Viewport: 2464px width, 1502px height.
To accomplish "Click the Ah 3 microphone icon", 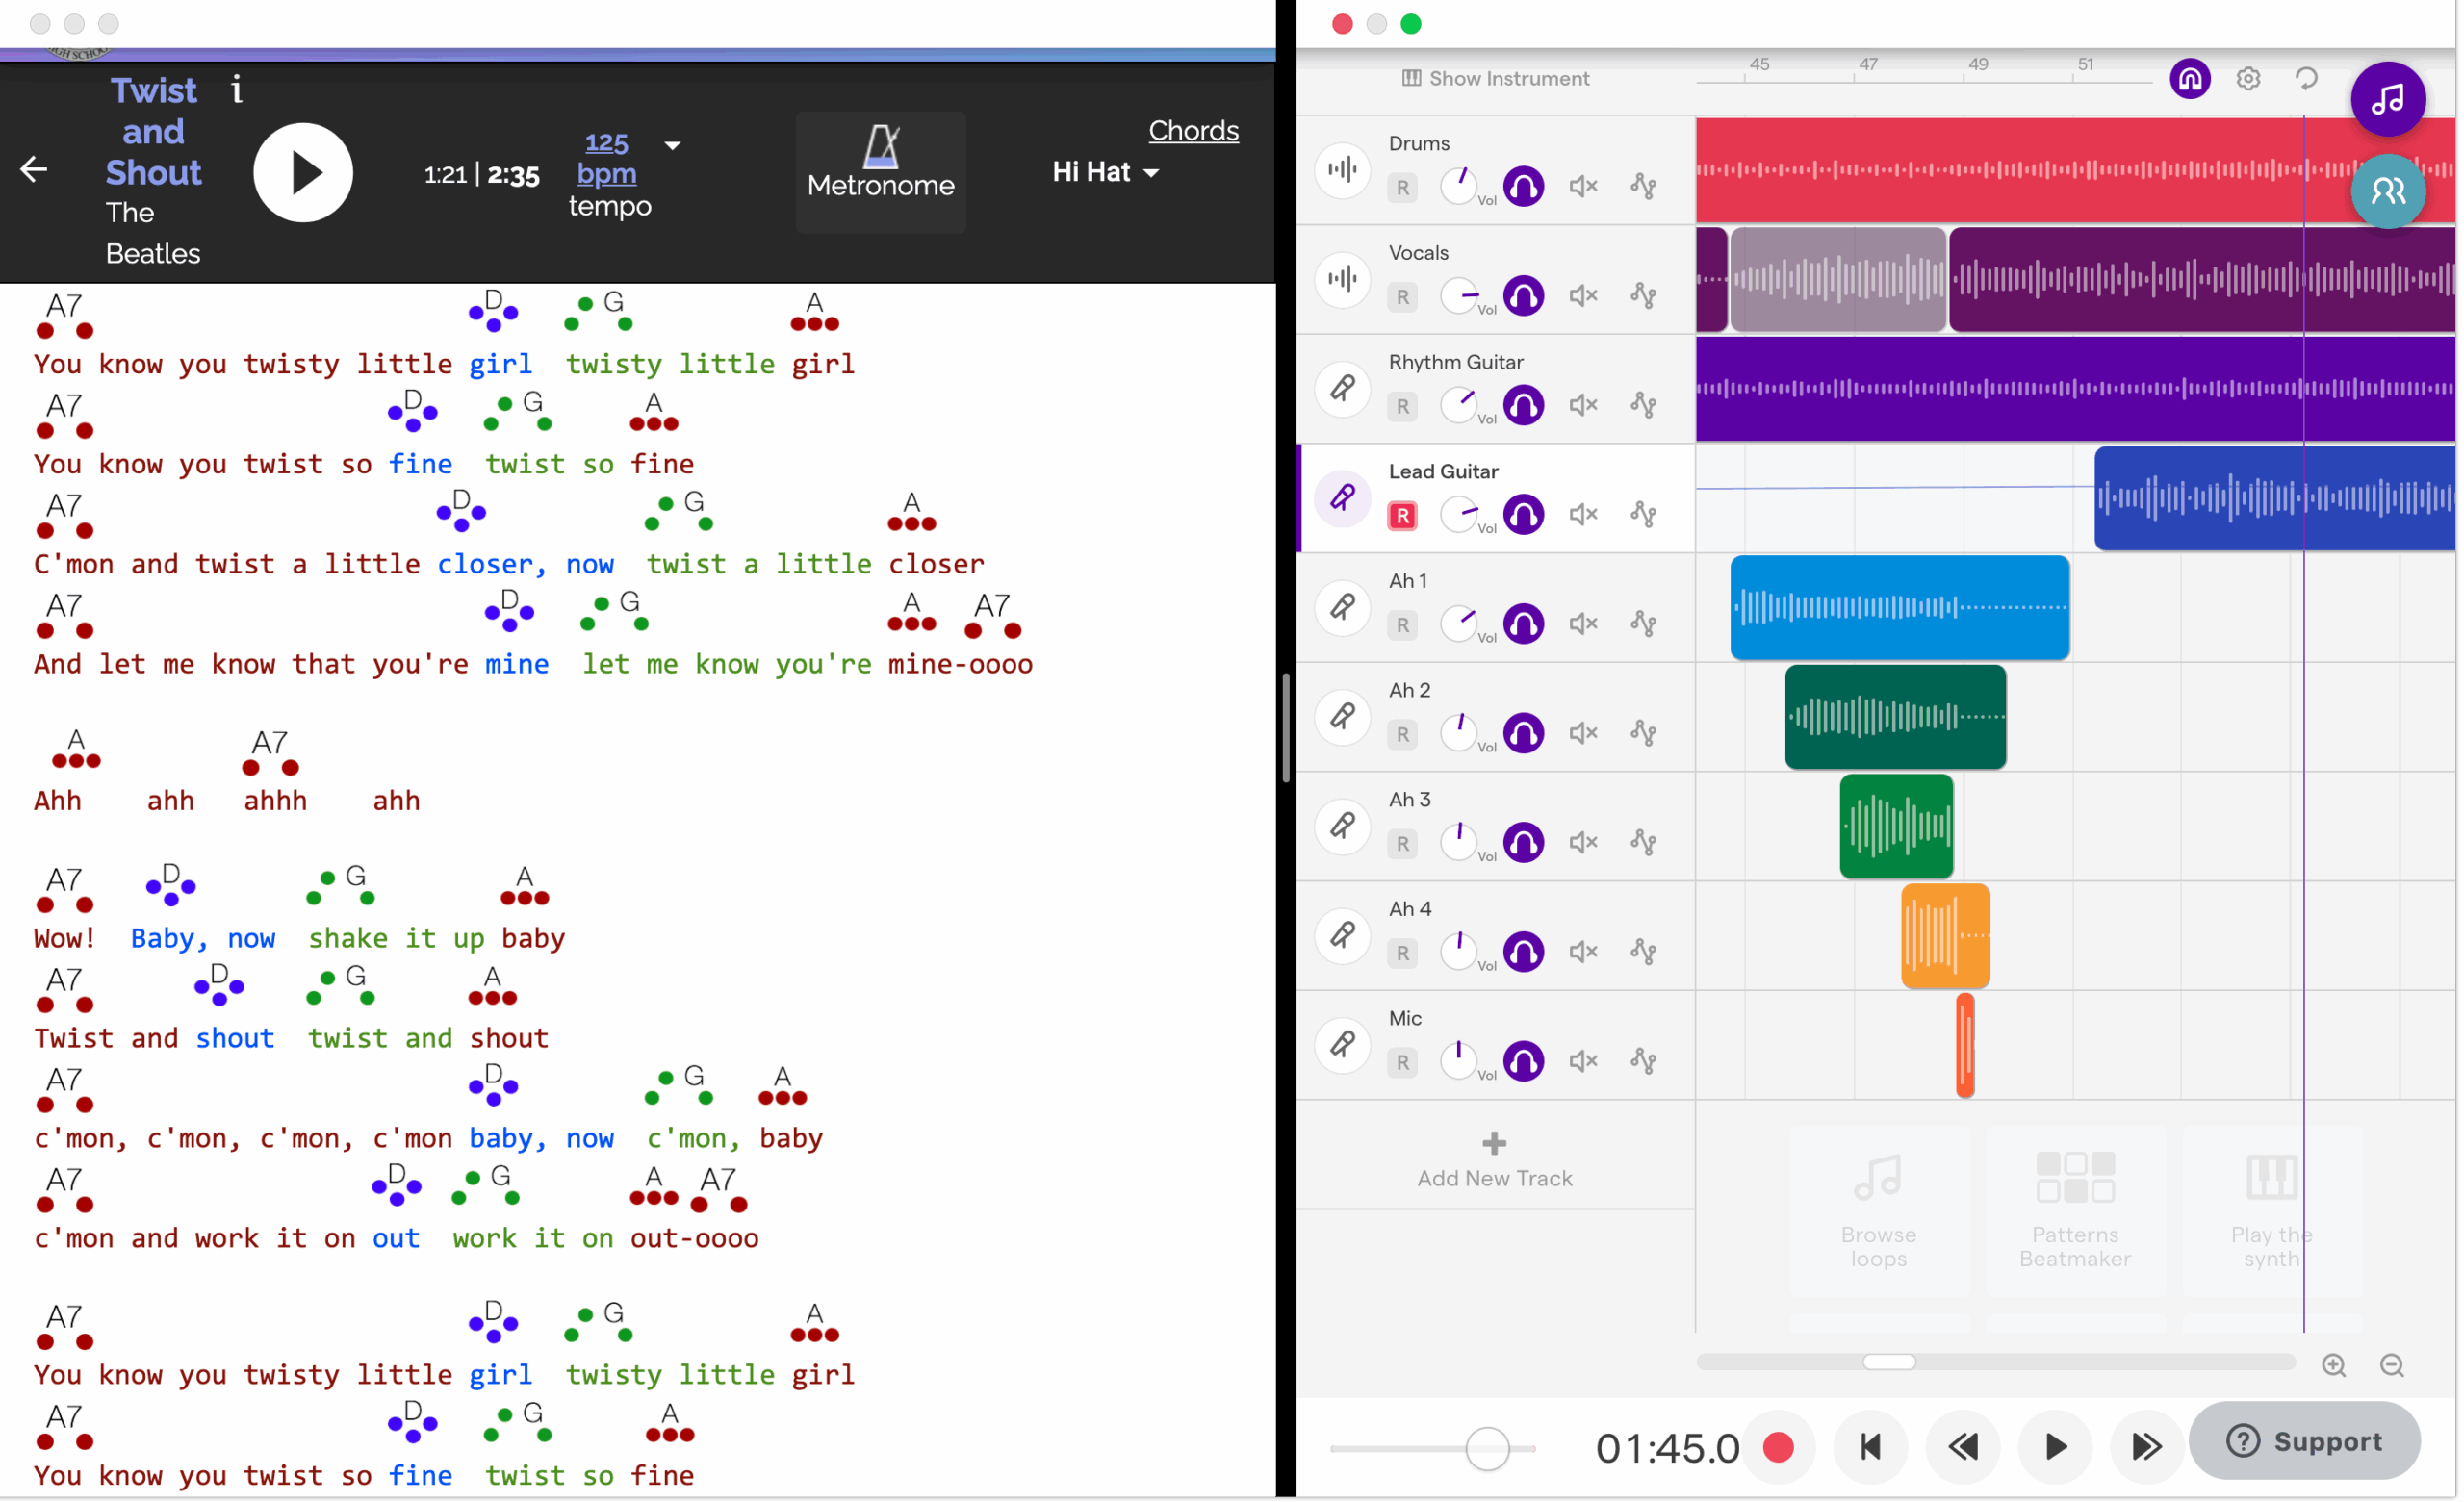I will (1342, 826).
